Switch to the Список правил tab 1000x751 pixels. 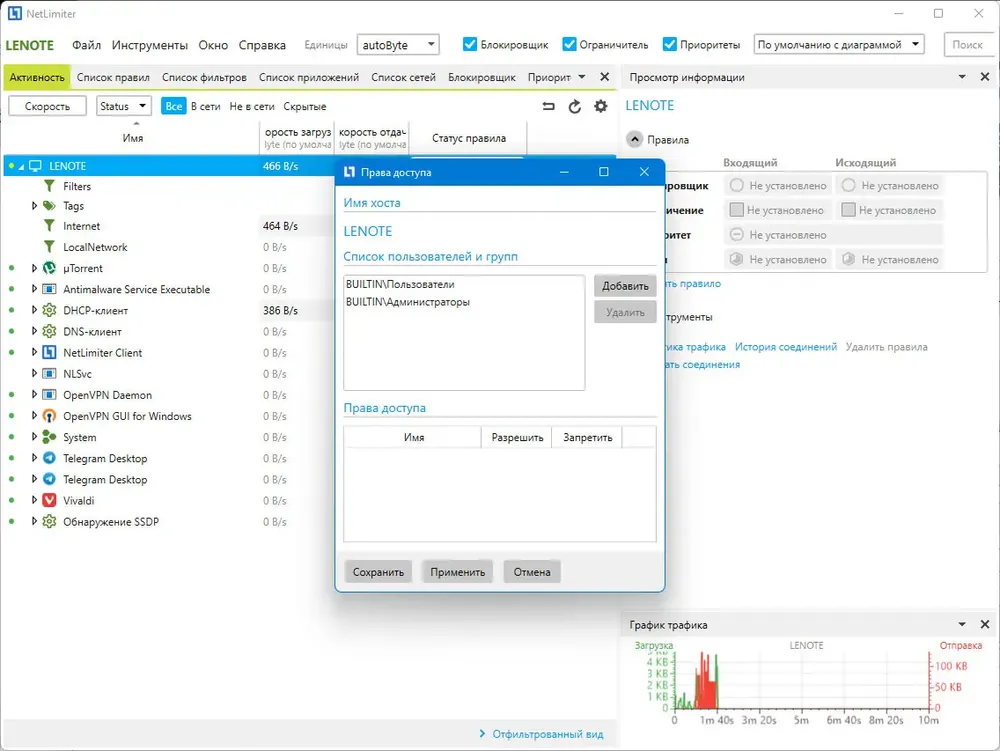tap(113, 77)
